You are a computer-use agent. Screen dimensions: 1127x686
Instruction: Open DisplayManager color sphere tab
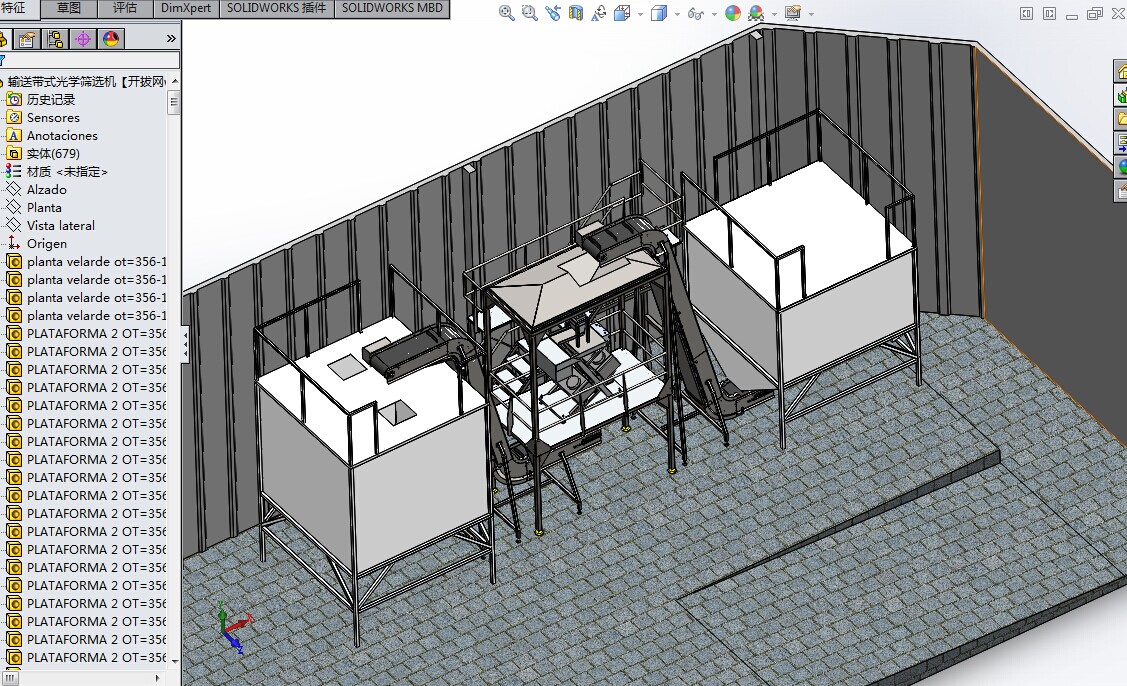[111, 39]
